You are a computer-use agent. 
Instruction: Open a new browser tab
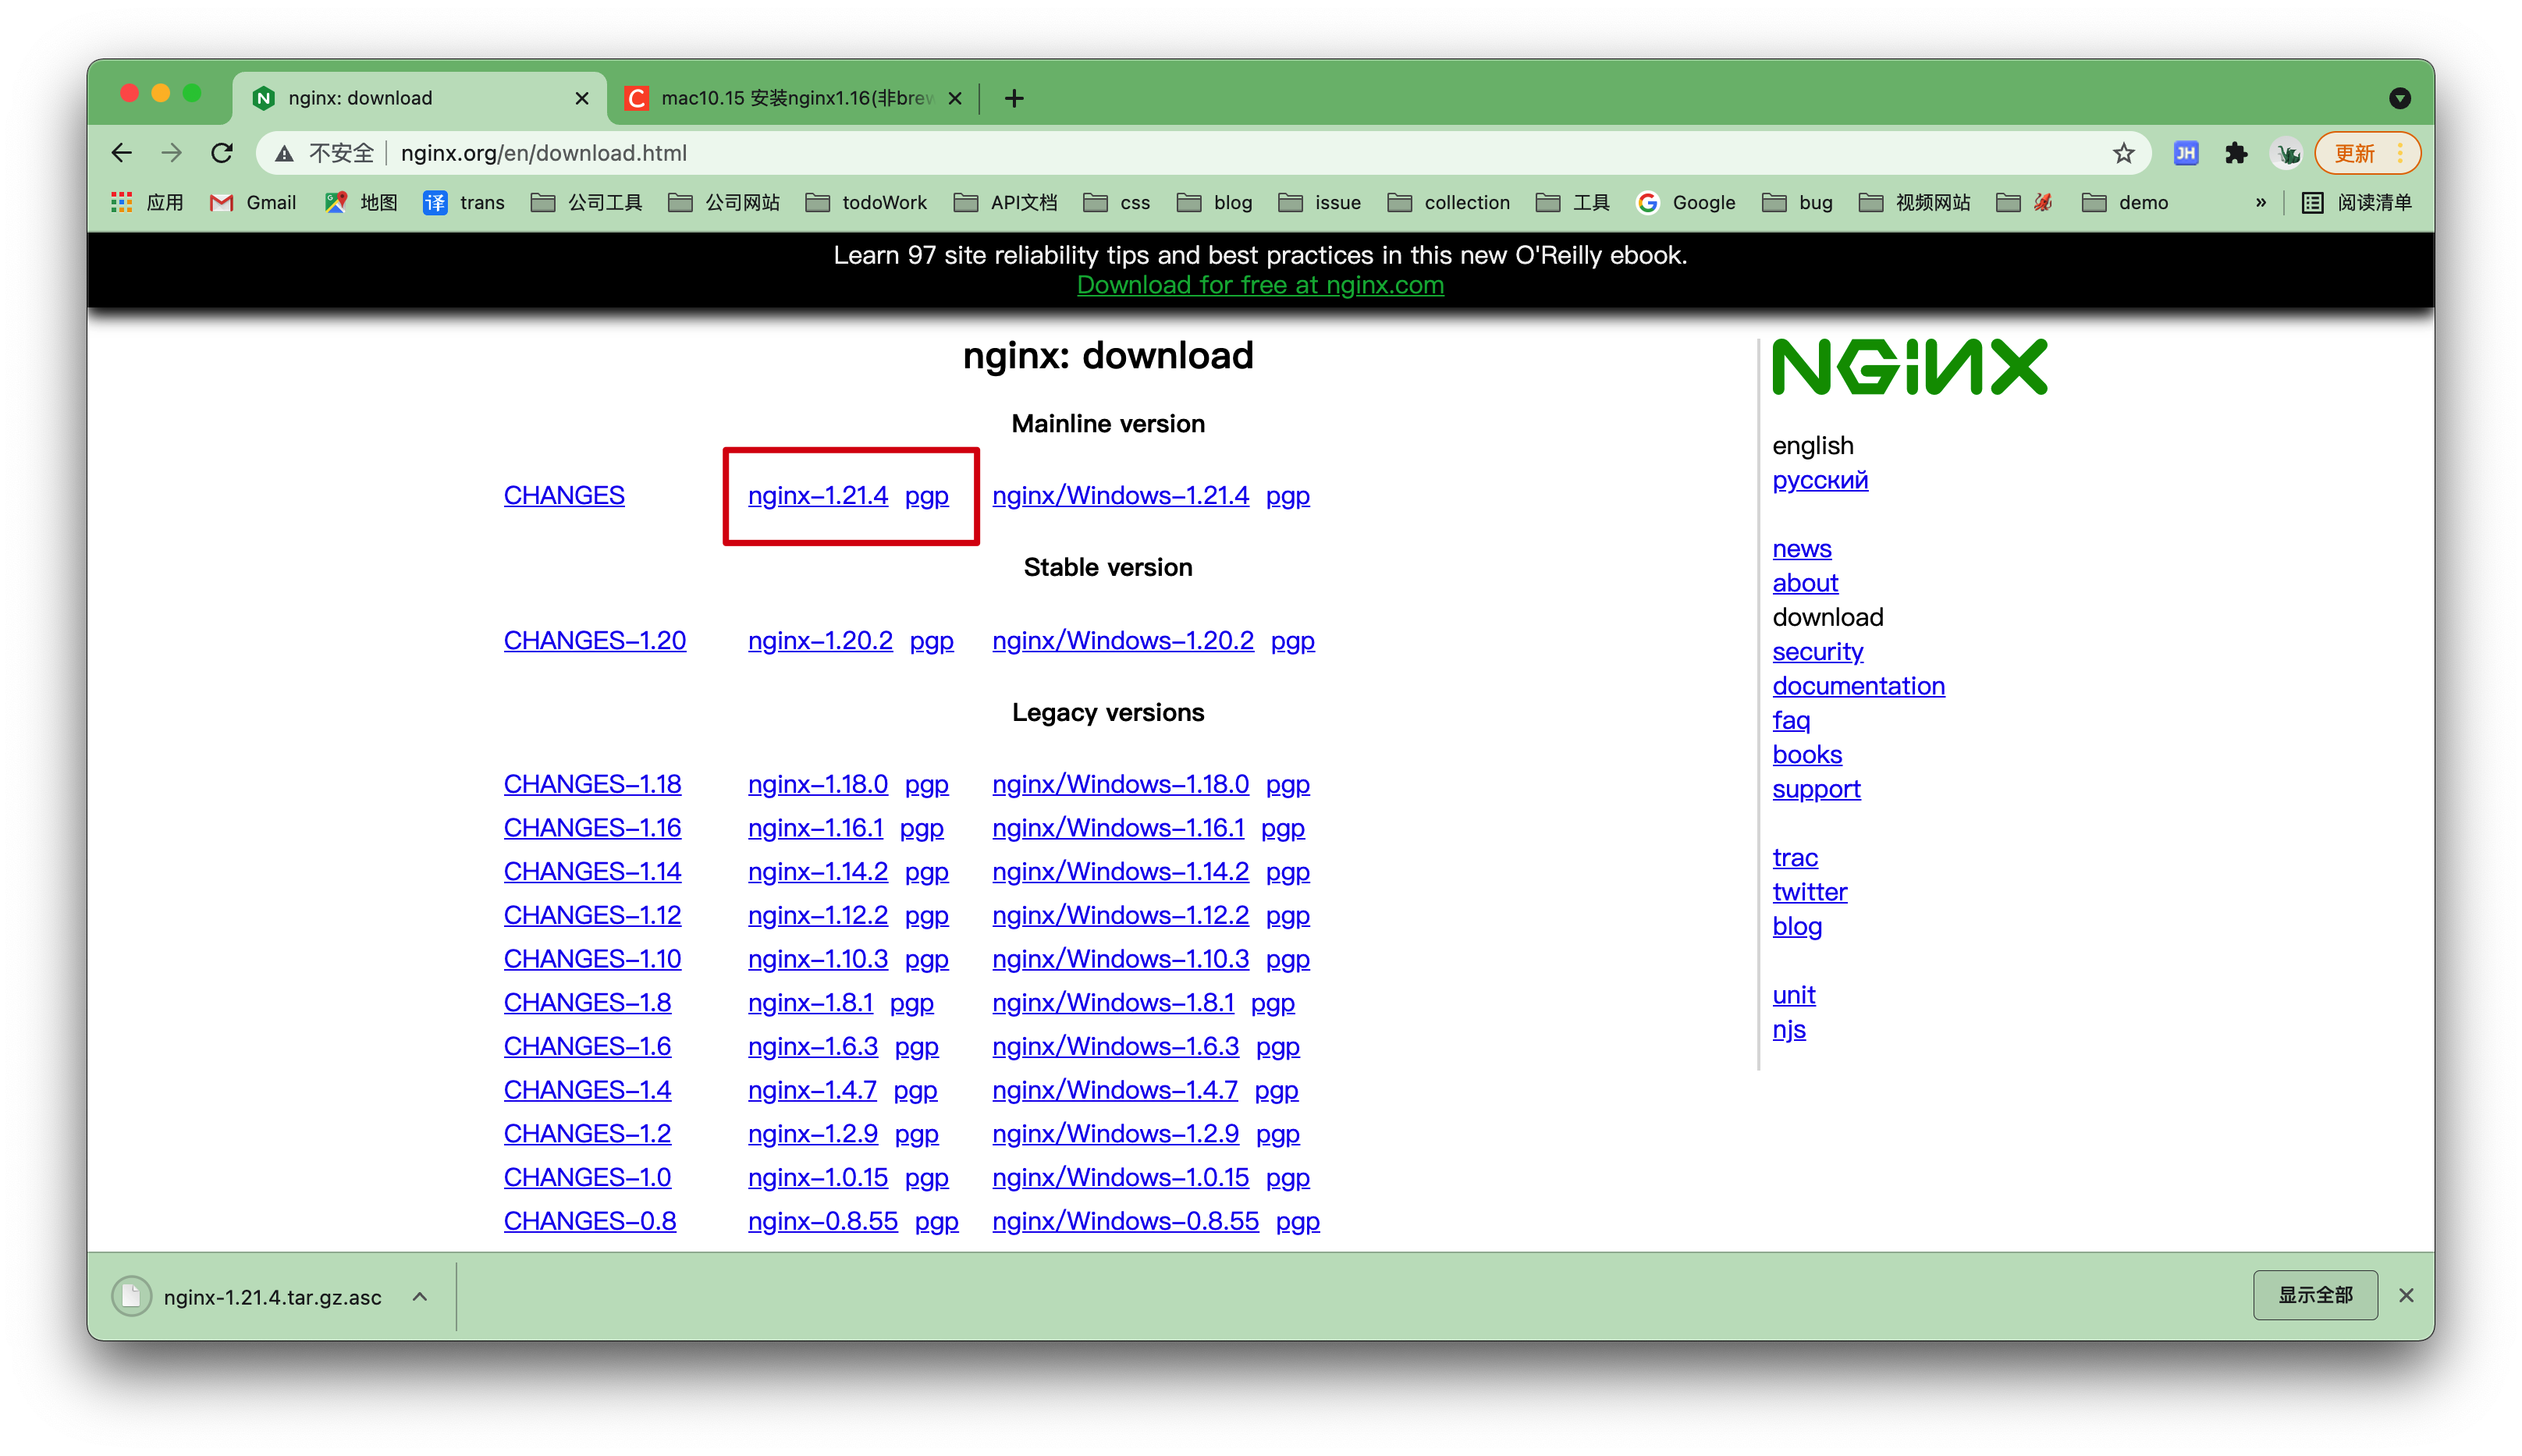tap(1014, 98)
